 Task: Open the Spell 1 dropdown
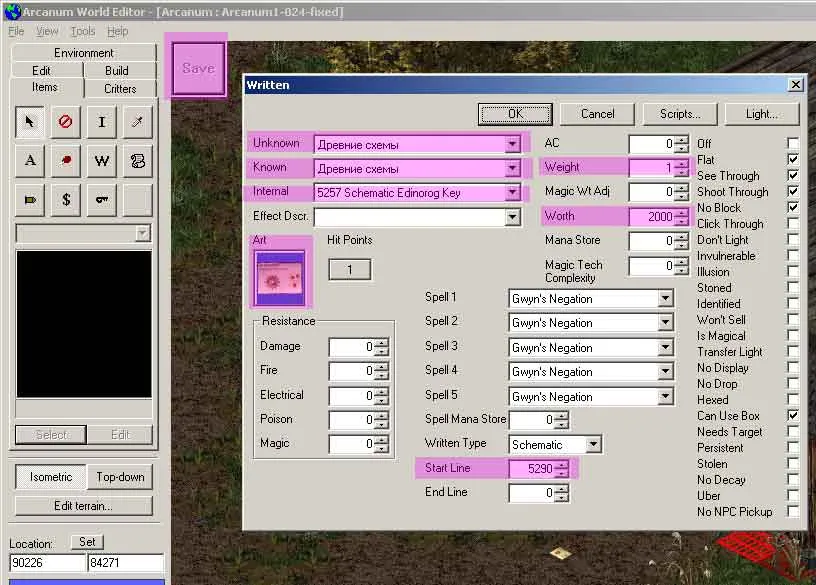(665, 298)
